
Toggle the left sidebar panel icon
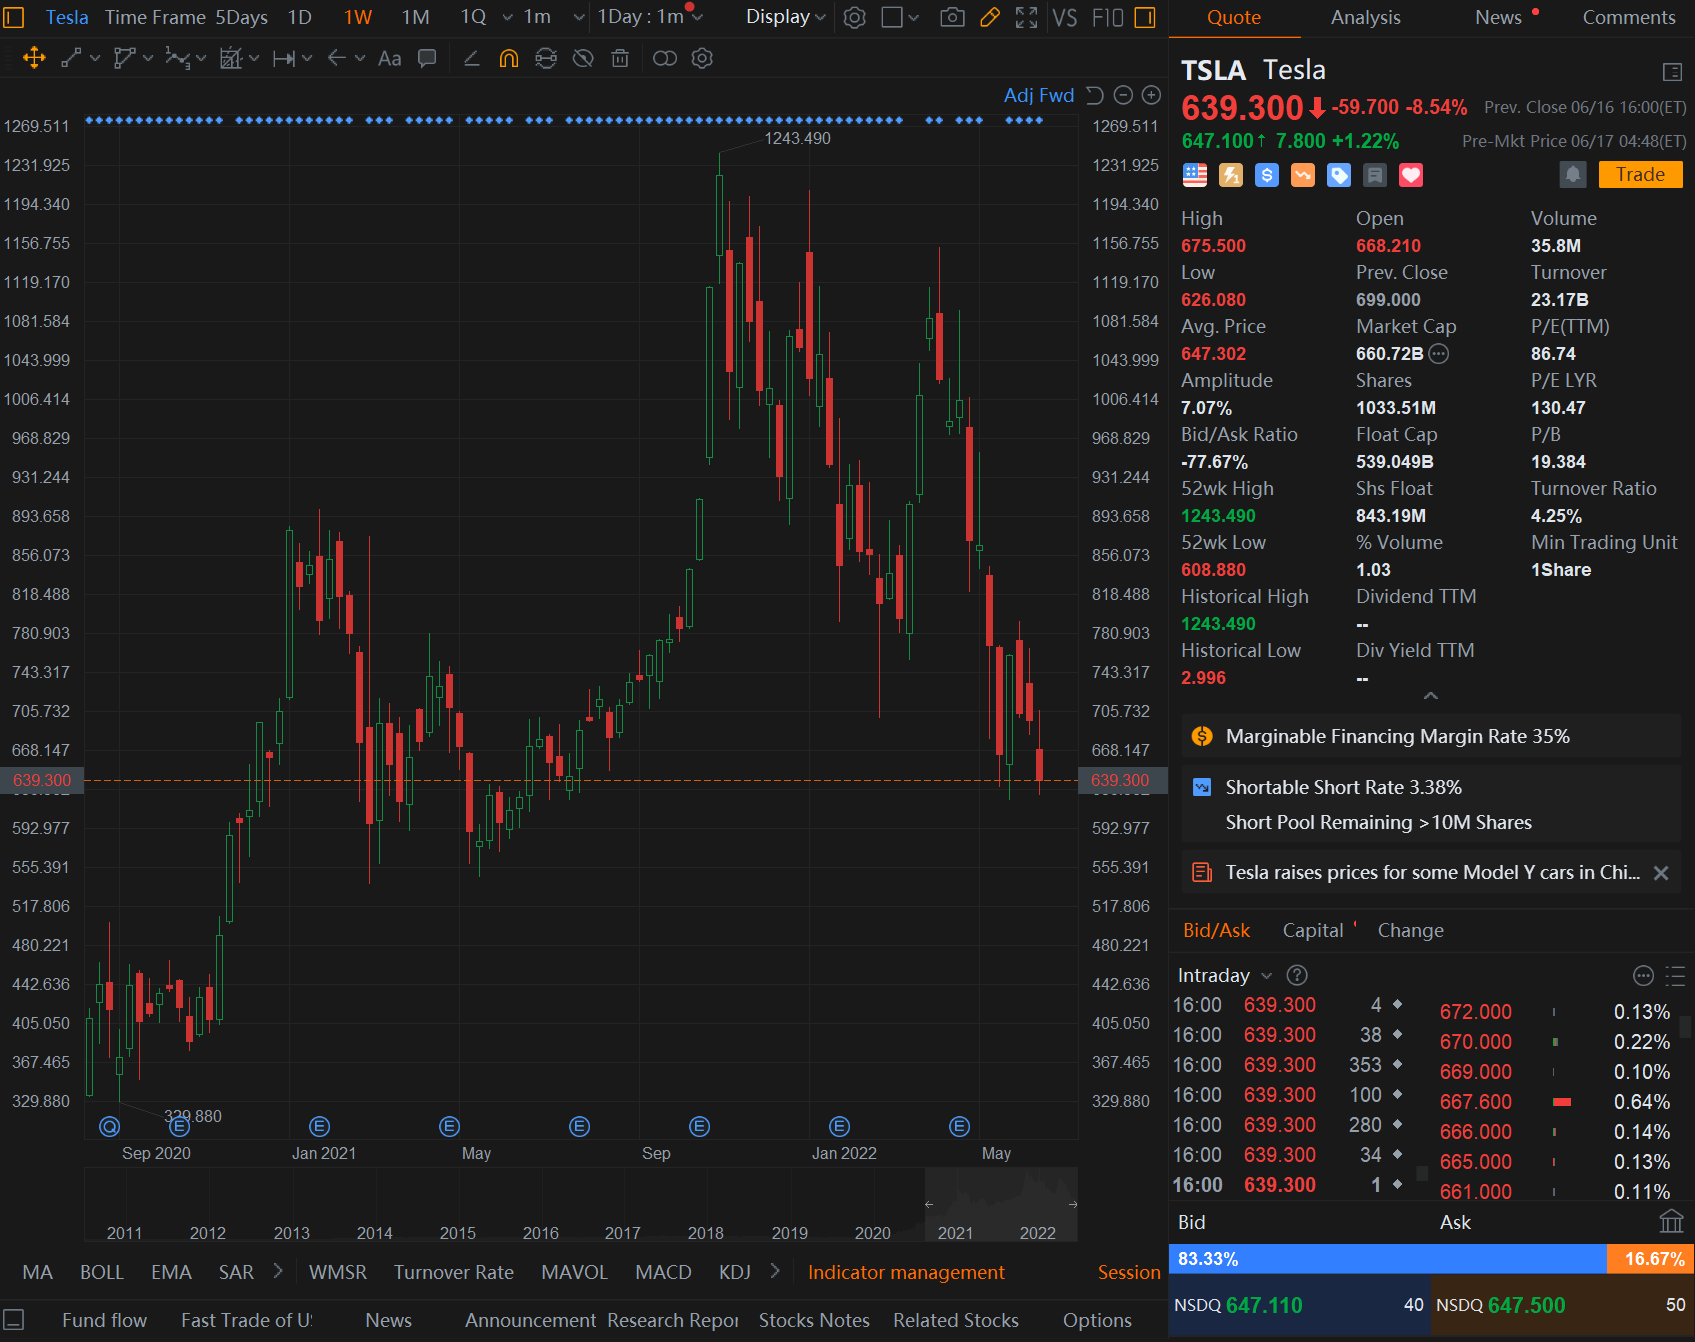tap(14, 17)
